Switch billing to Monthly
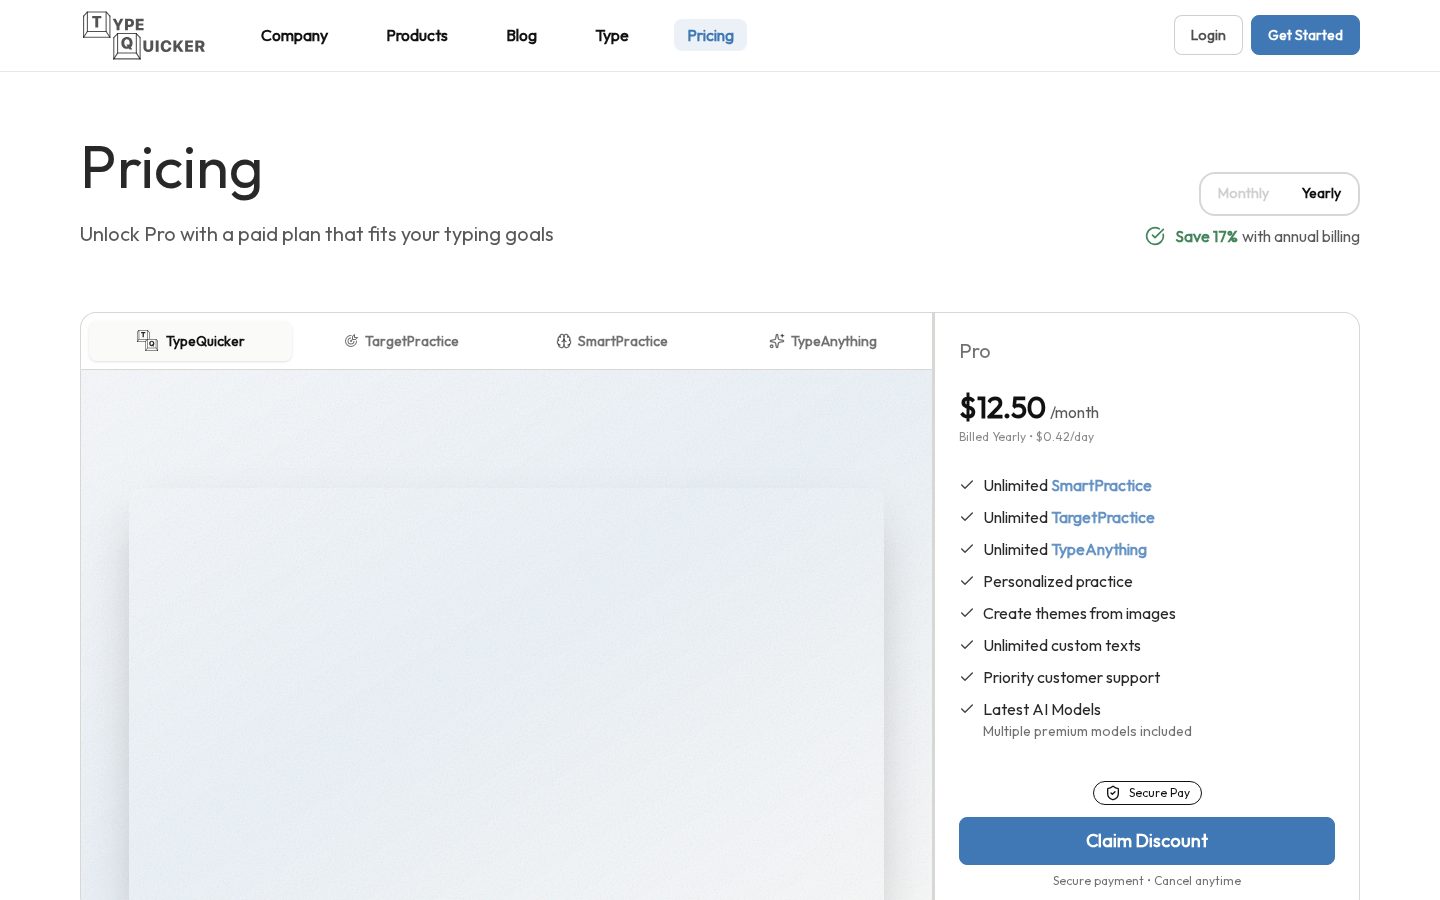 (x=1243, y=194)
